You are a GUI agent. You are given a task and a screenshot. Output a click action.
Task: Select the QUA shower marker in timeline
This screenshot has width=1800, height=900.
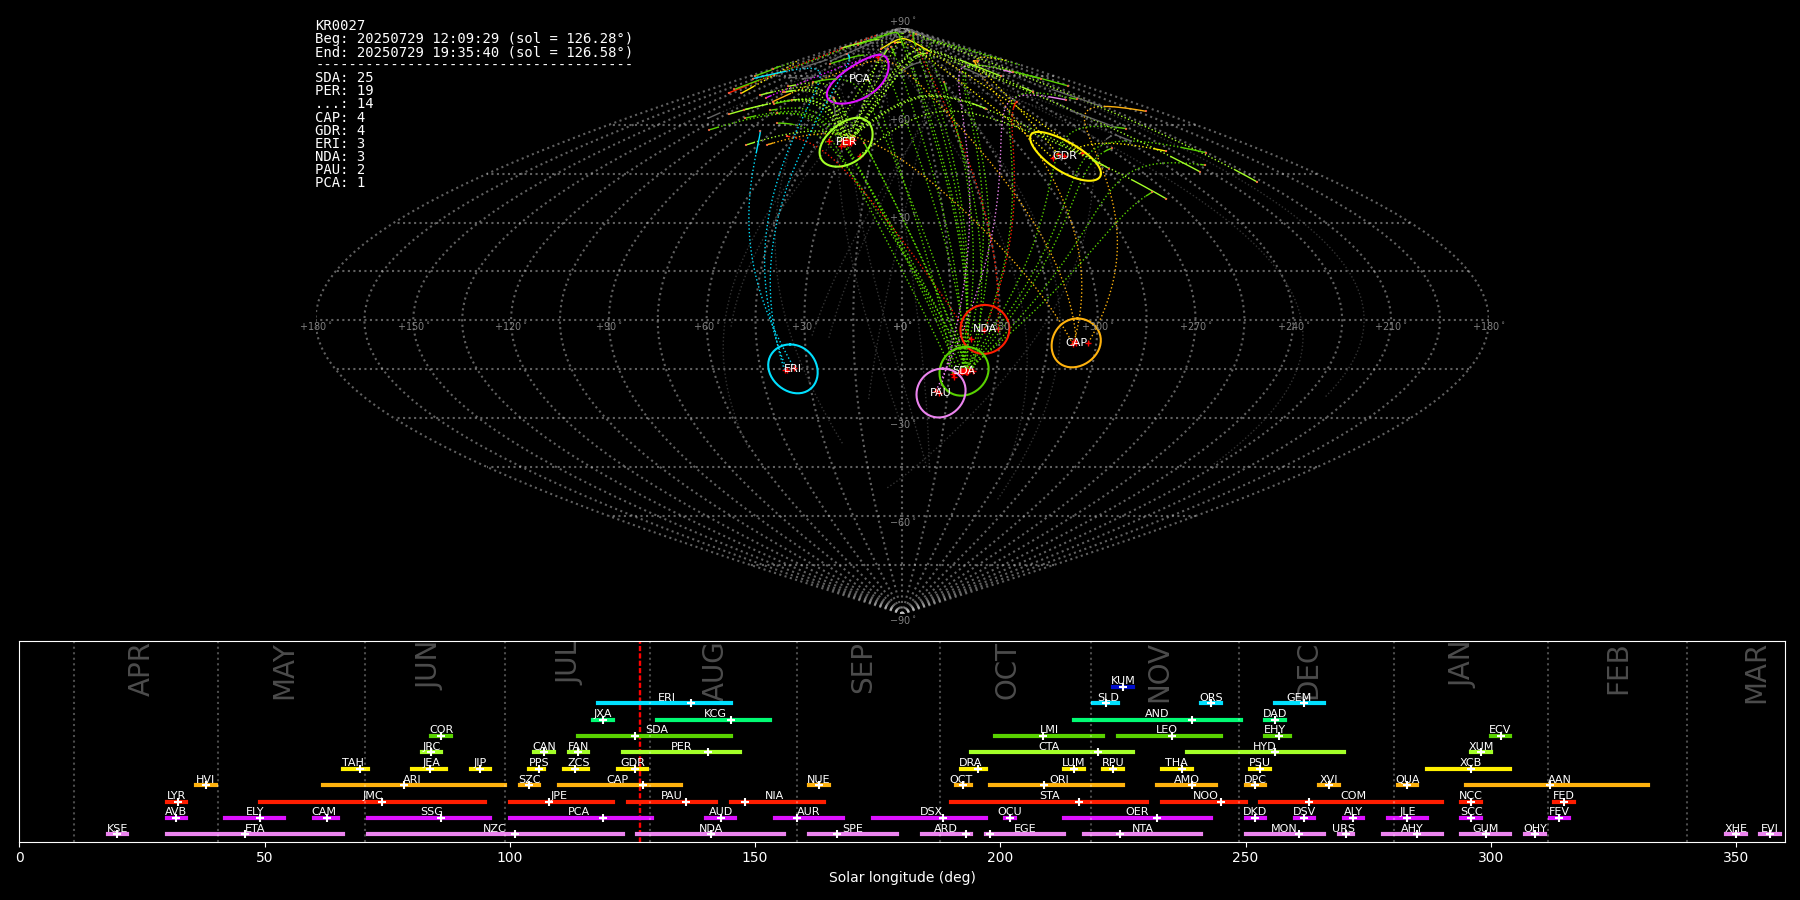pos(1407,785)
